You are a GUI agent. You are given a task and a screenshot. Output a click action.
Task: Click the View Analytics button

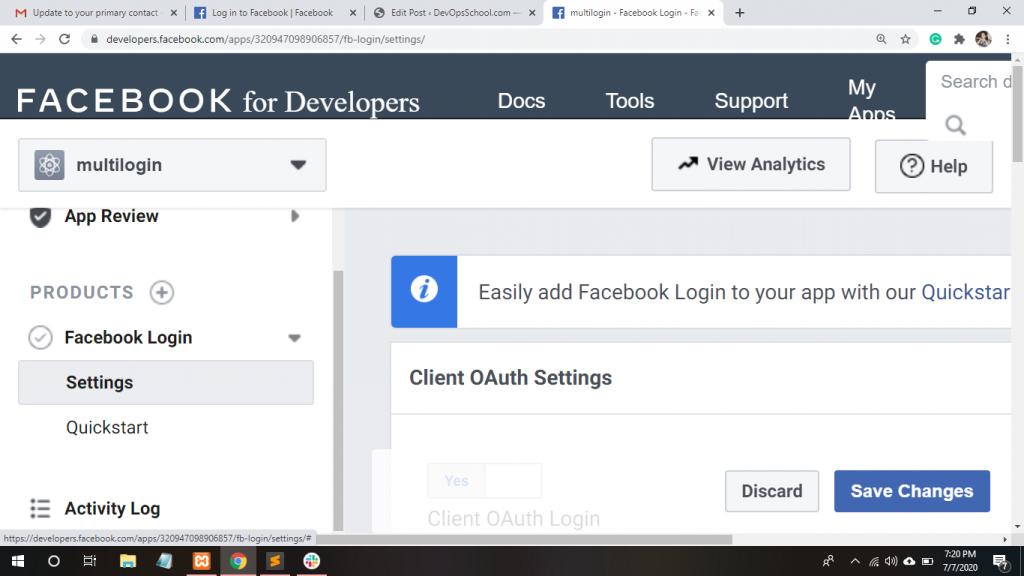(x=751, y=164)
